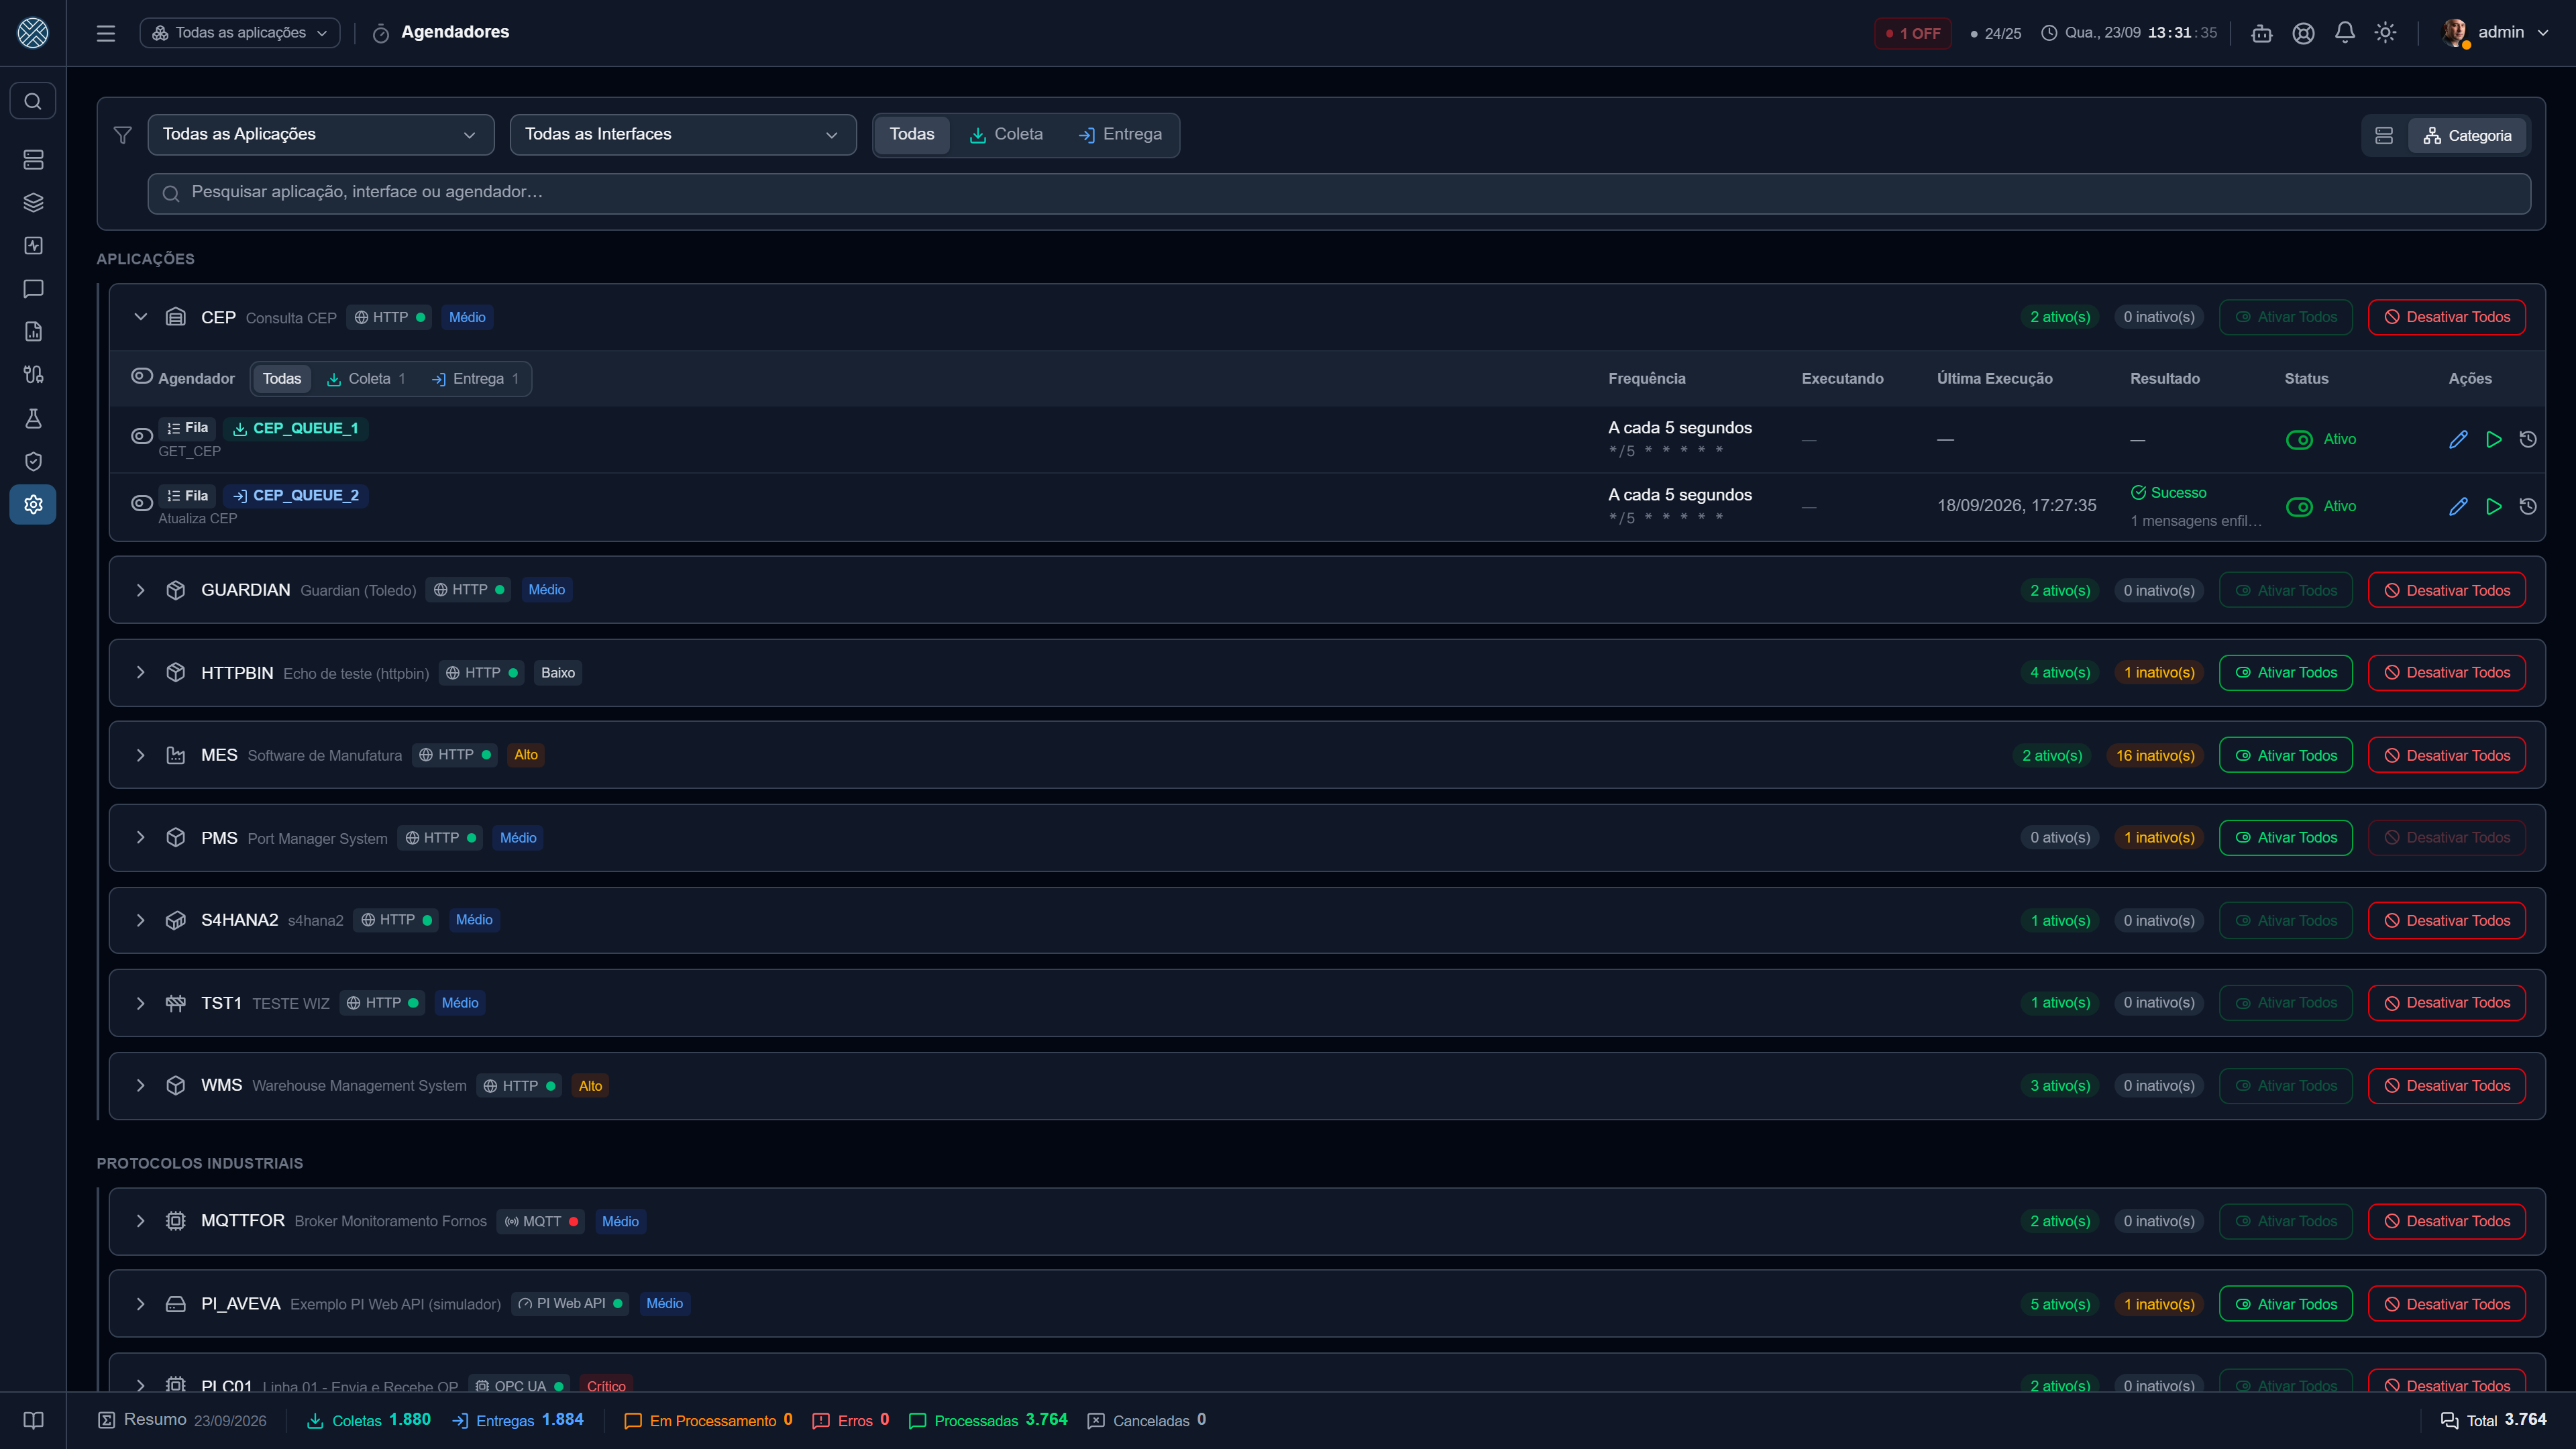Click the search icon in left sidebar
Viewport: 2576px width, 1449px height.
[33, 101]
